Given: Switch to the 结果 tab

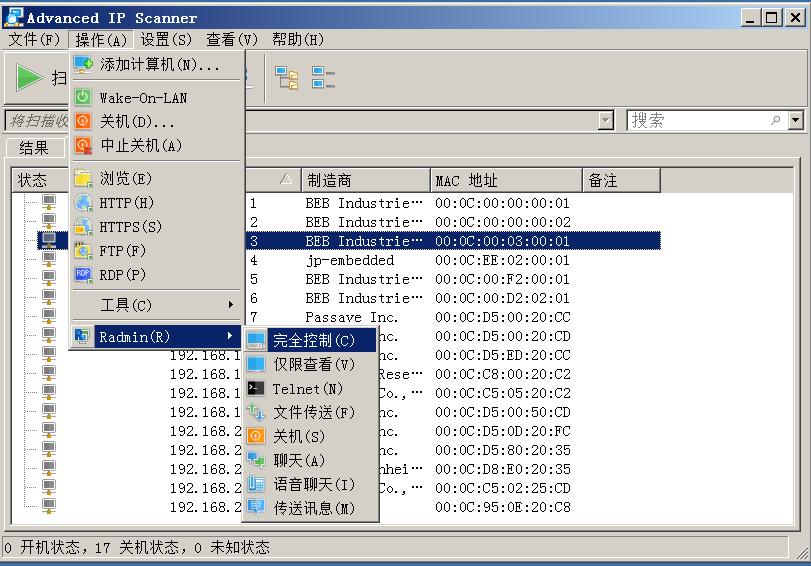Looking at the screenshot, I should 35,148.
